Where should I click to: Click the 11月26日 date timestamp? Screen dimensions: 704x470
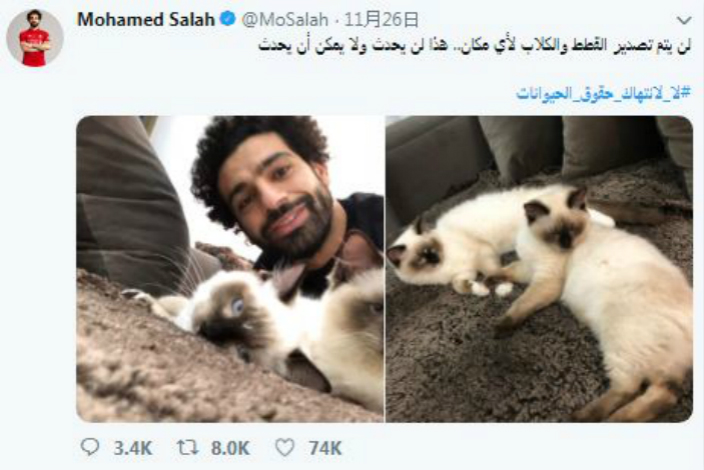coord(381,20)
